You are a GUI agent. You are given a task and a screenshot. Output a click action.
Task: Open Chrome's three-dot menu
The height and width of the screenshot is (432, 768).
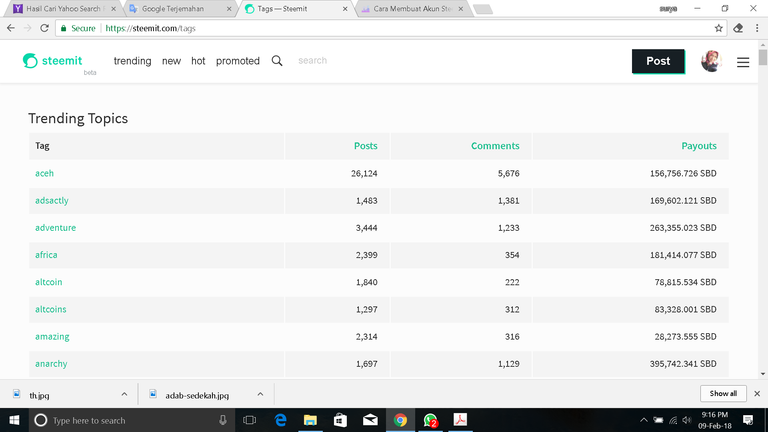[x=757, y=28]
